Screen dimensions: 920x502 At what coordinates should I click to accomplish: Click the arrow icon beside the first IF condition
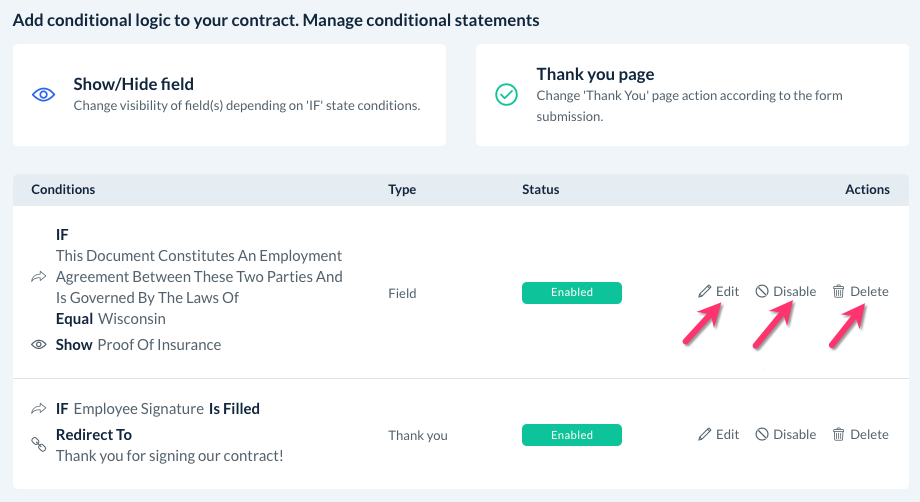click(x=39, y=277)
